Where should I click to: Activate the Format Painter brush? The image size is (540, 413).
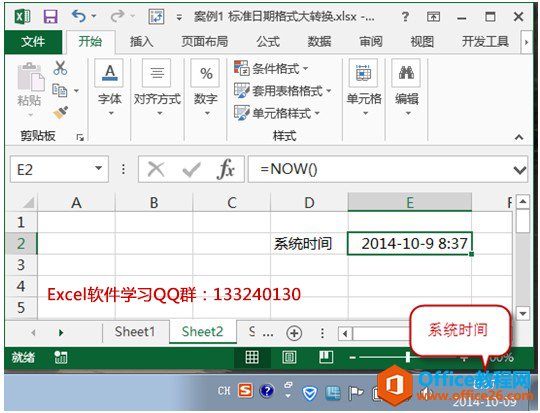[61, 113]
